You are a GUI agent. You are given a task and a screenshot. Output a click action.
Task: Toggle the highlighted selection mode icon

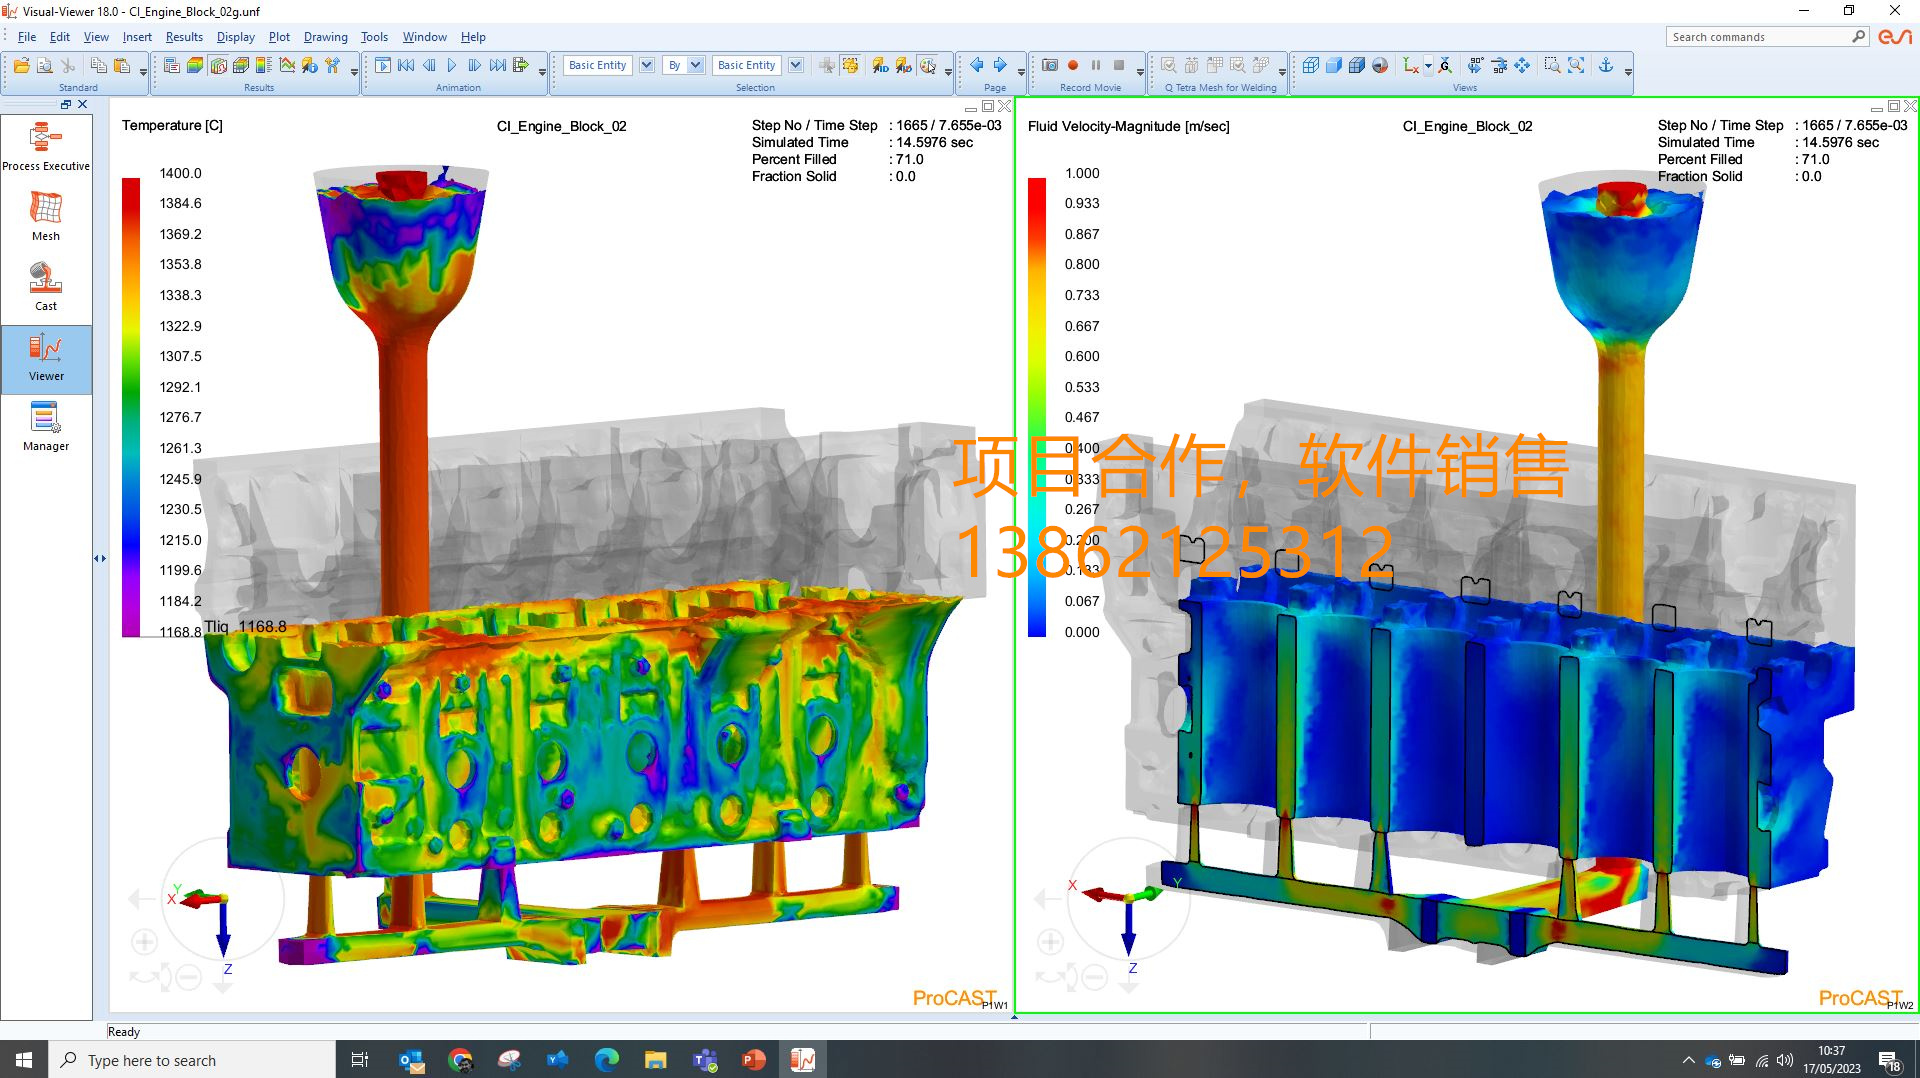[x=850, y=65]
